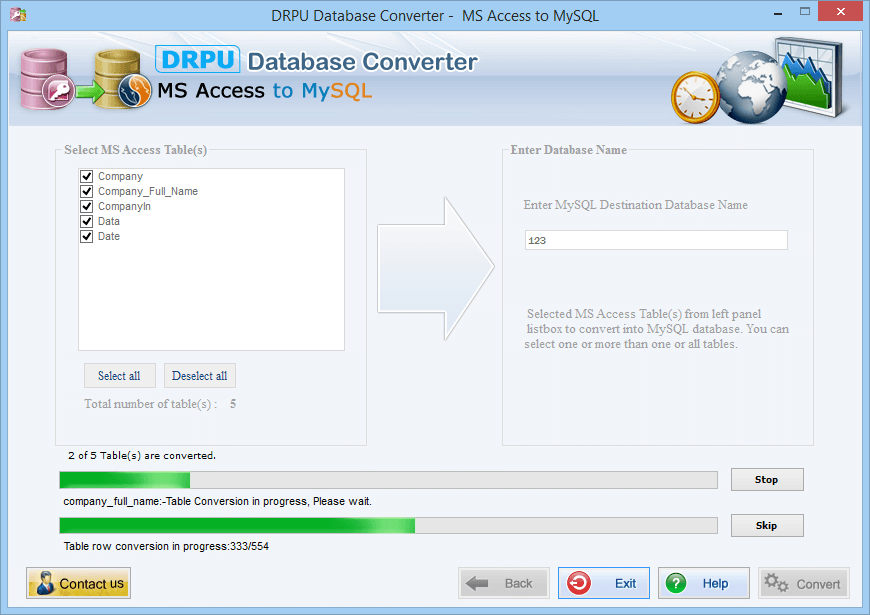The width and height of the screenshot is (870, 615).
Task: Click the 'Table row conversion in progress:333/554' text
Action: tap(166, 547)
